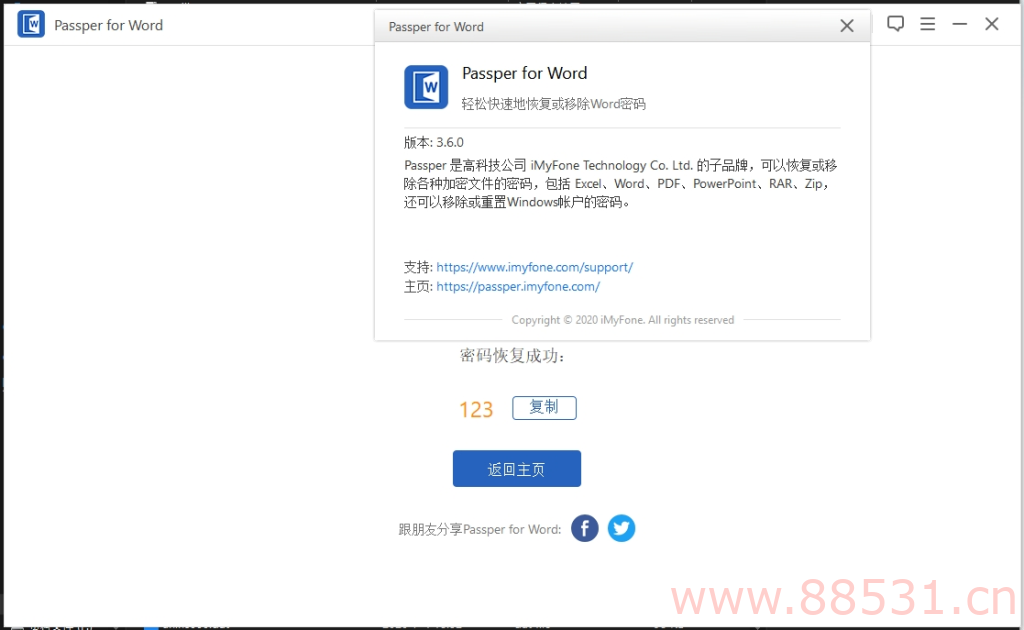This screenshot has height=630, width=1024.
Task: Click 返回主页 to return home
Action: pos(517,469)
